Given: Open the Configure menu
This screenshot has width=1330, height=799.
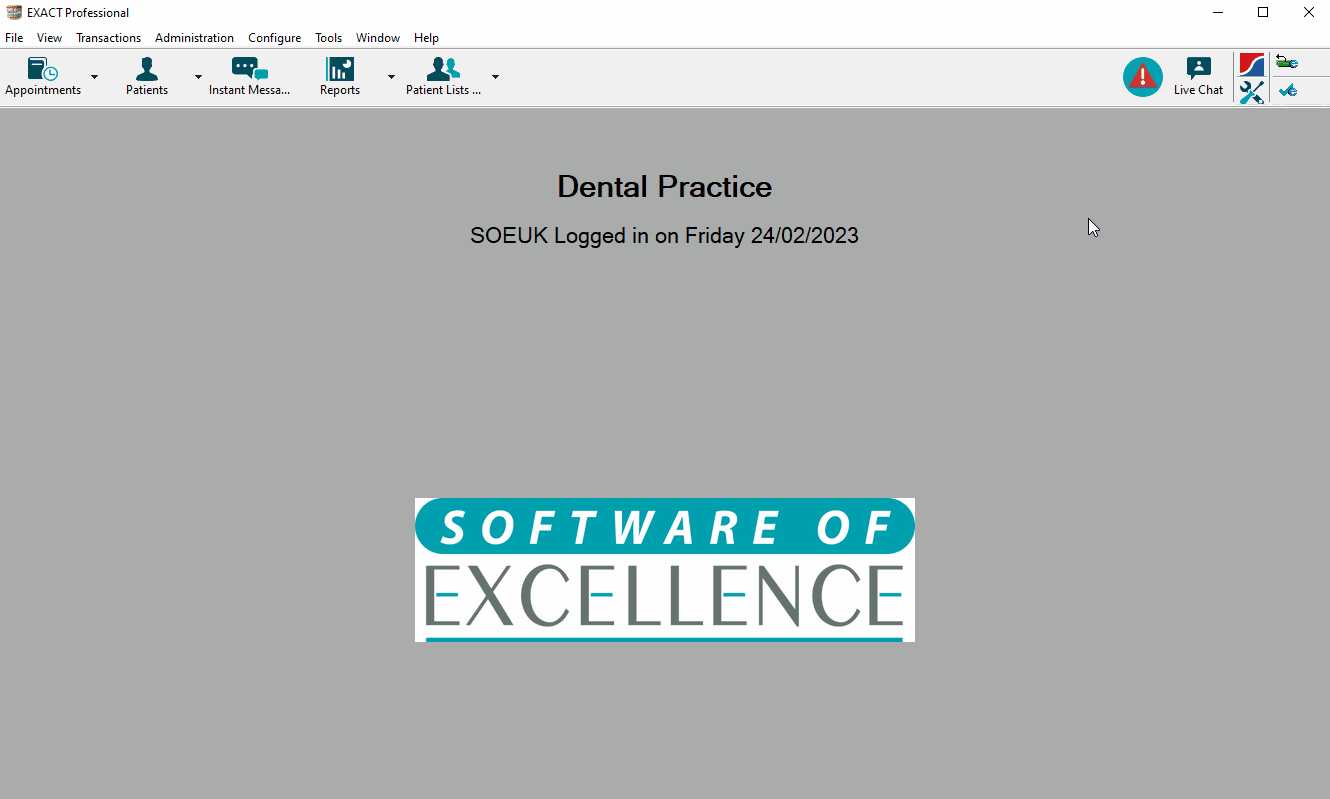Looking at the screenshot, I should point(274,38).
